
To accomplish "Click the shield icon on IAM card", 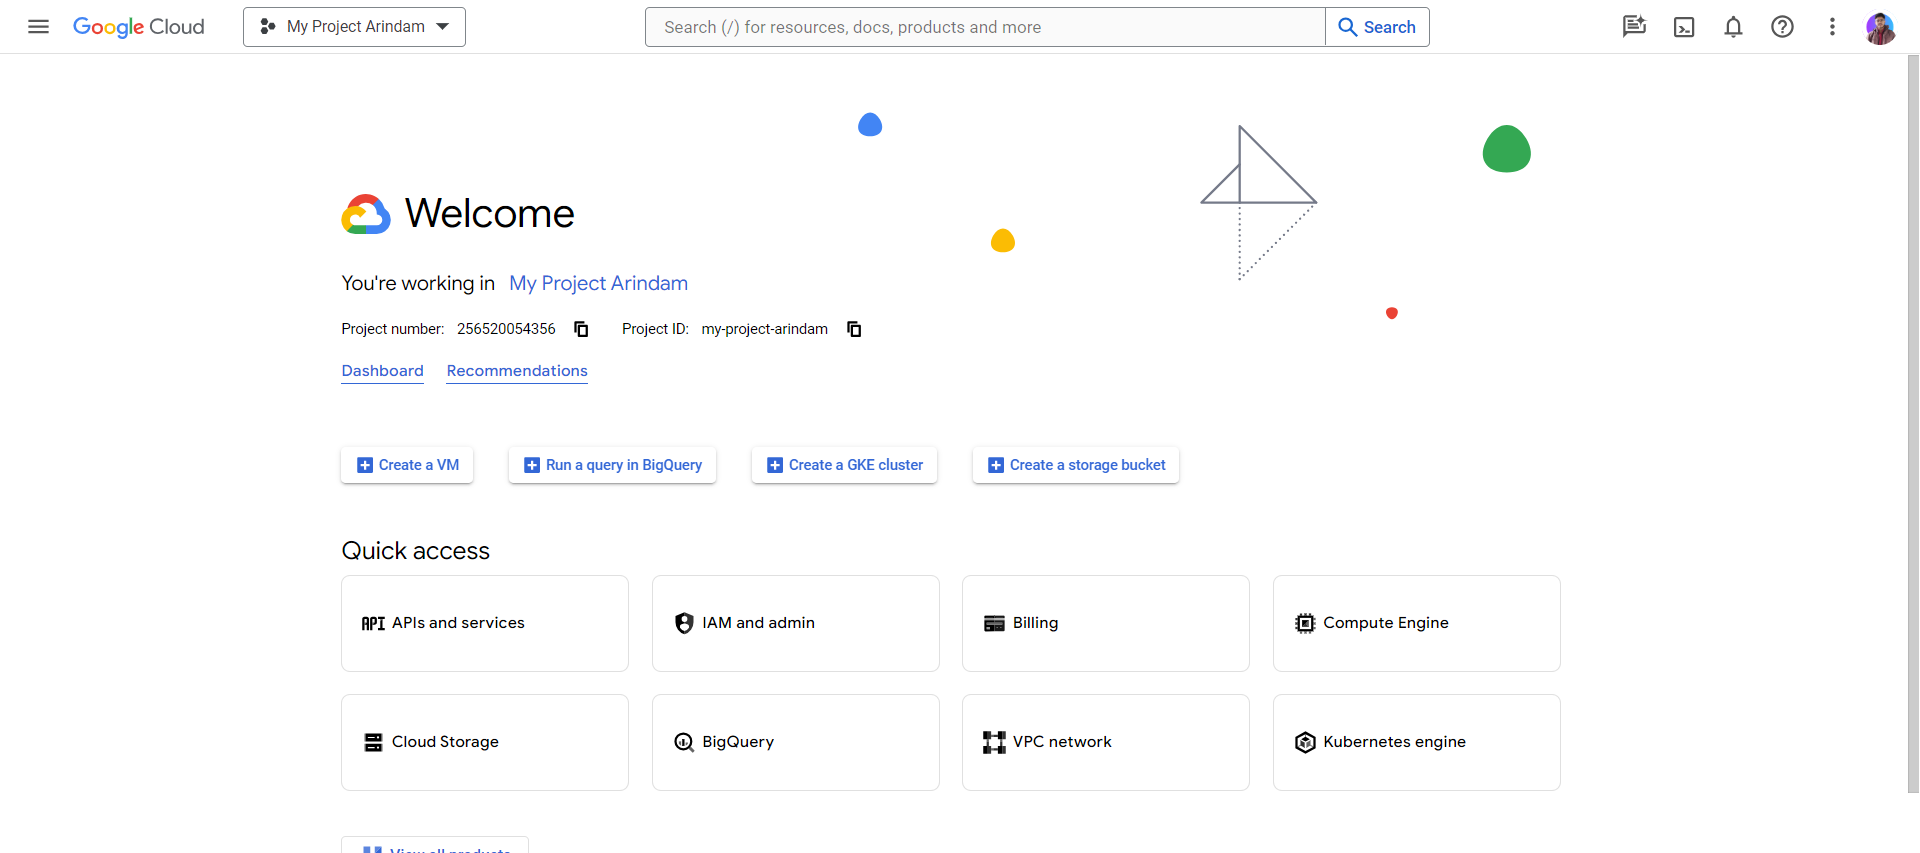I will (684, 623).
